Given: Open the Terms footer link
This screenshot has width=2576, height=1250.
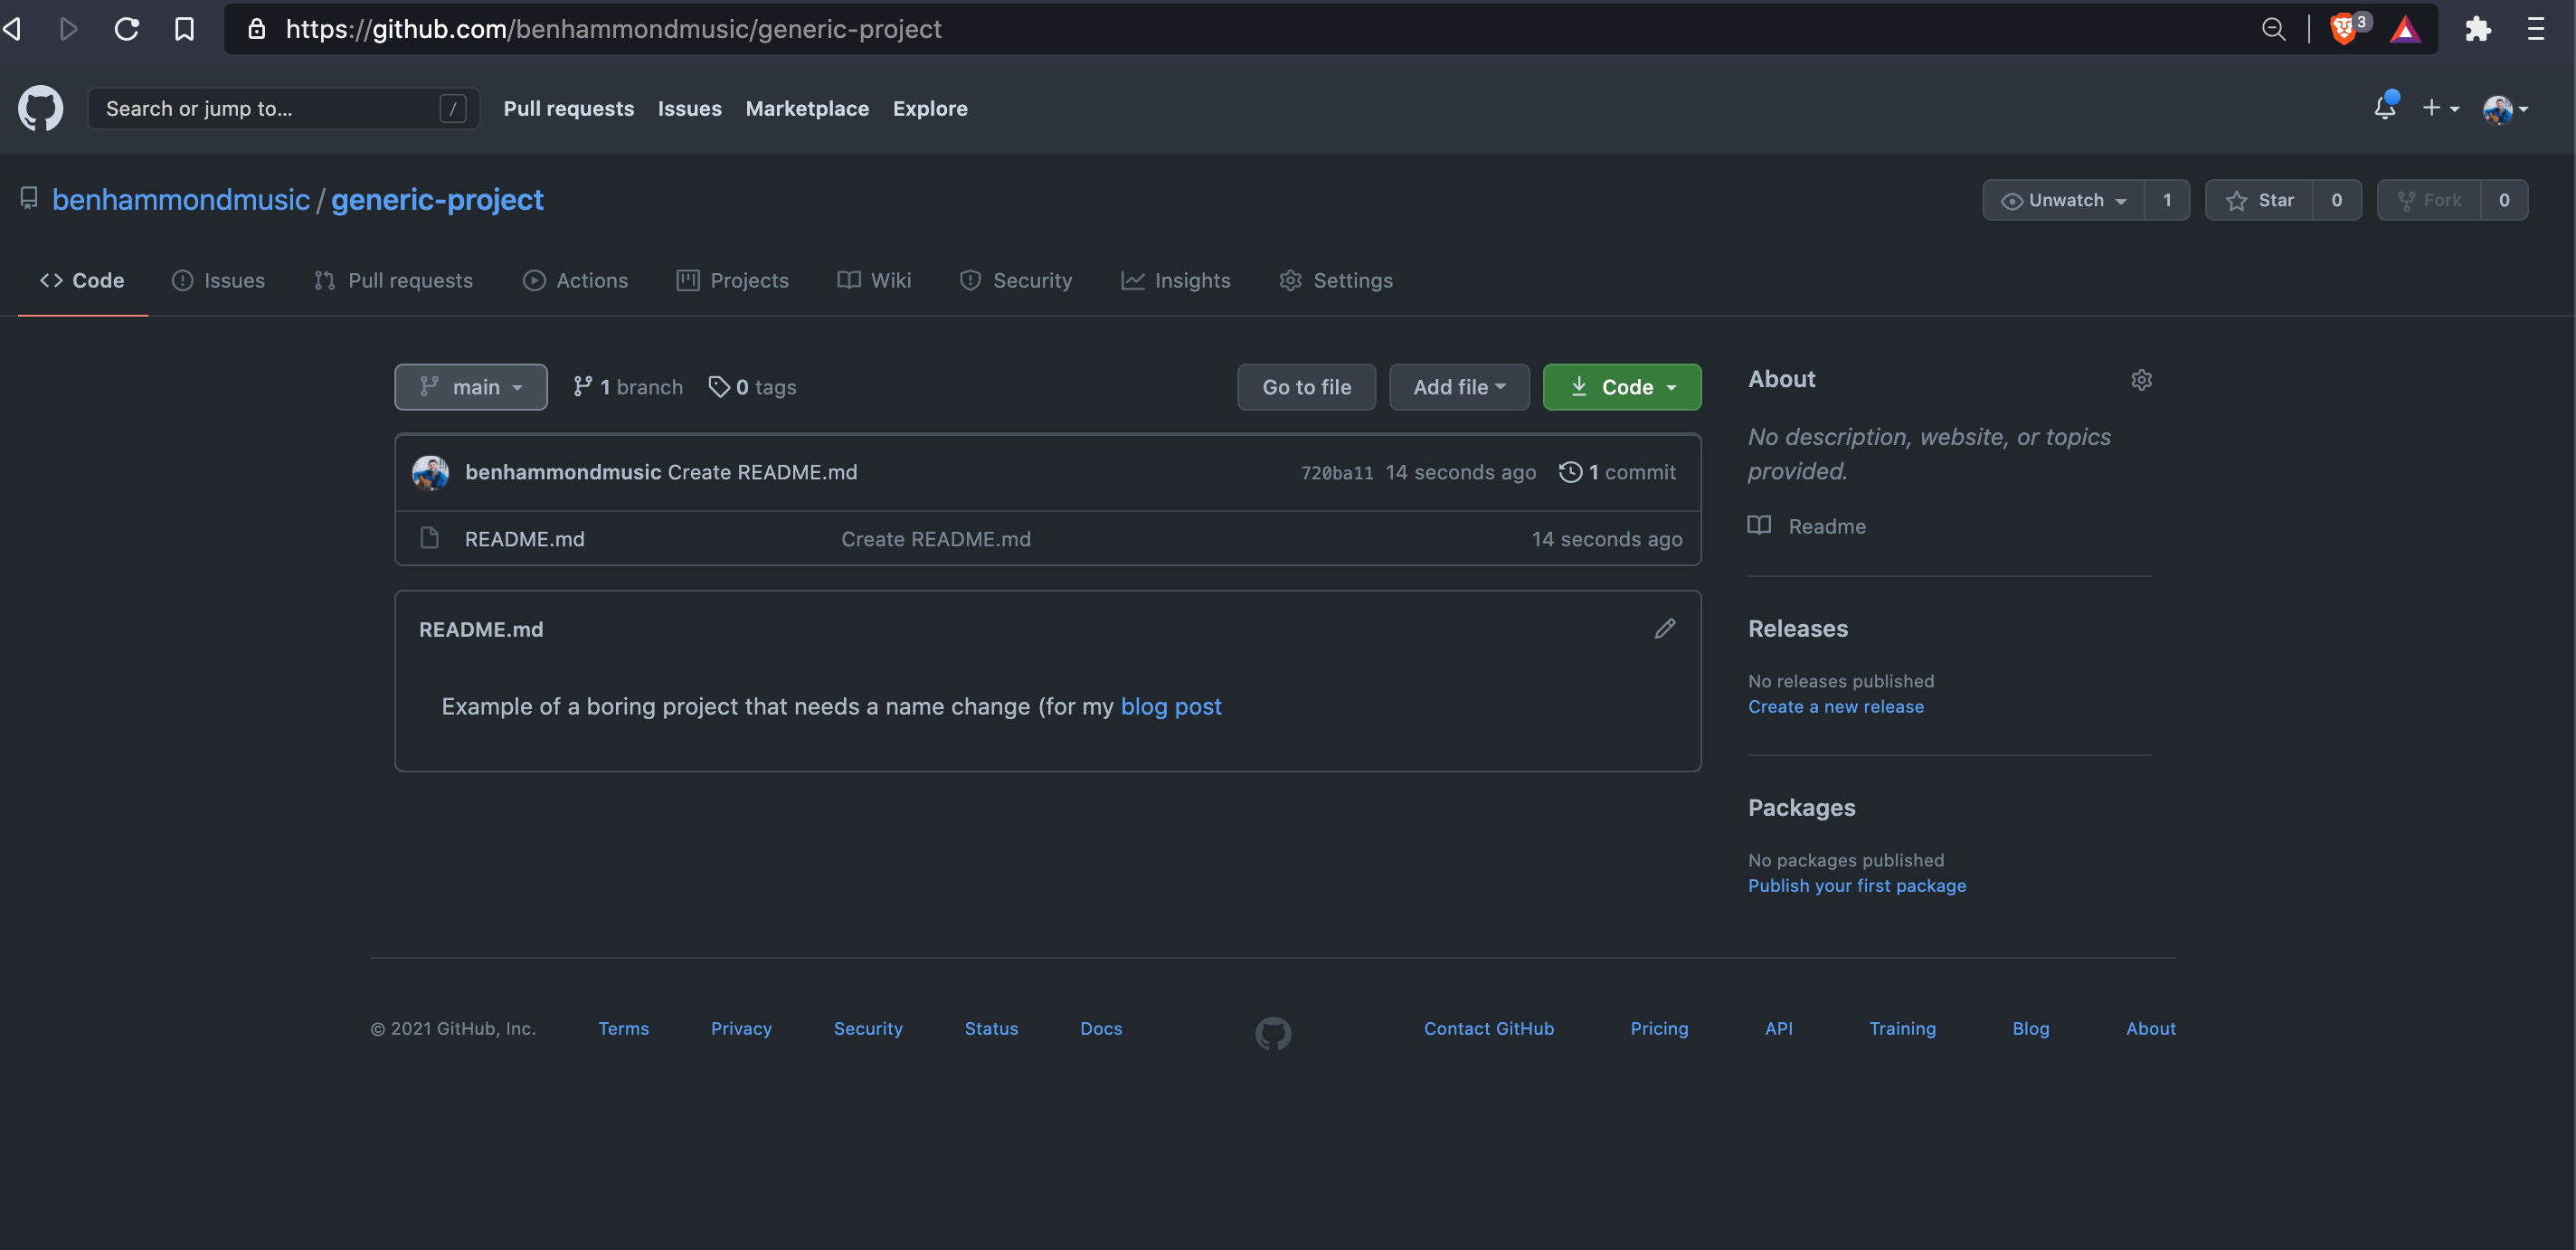Looking at the screenshot, I should pos(624,1028).
